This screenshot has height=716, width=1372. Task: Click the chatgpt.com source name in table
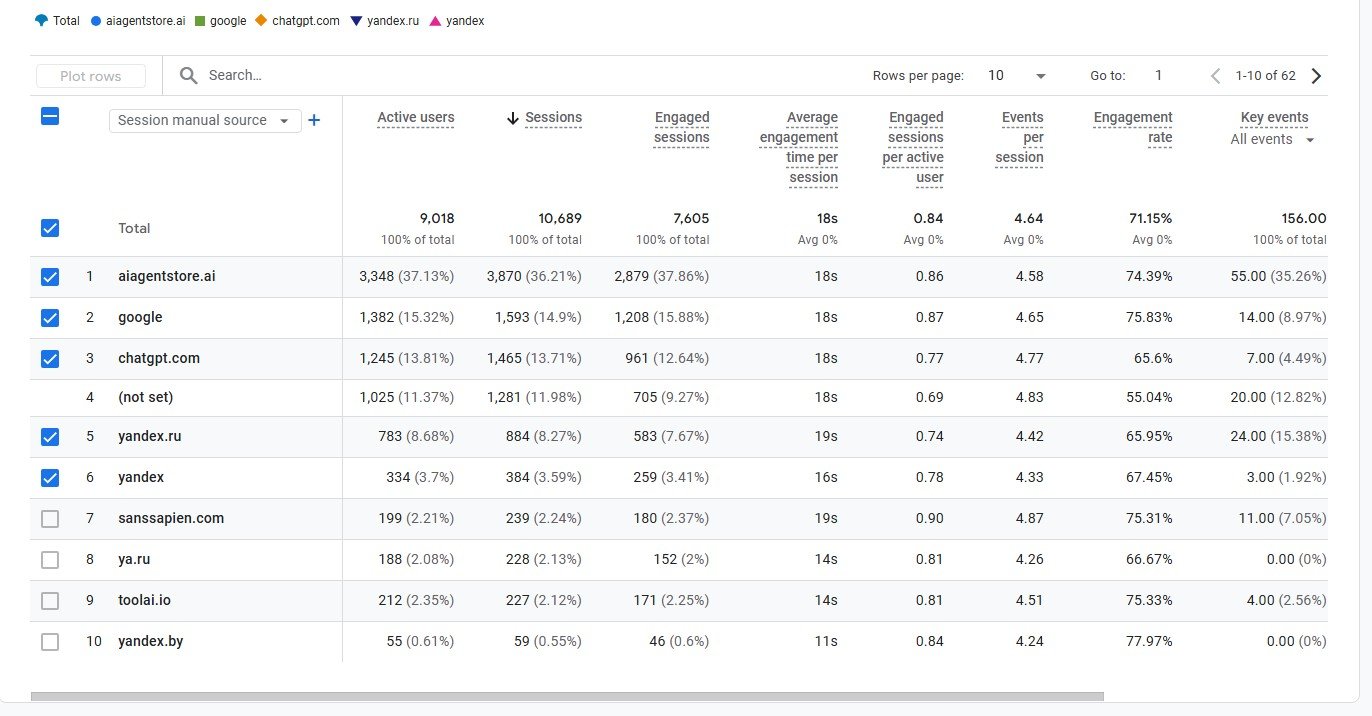[159, 359]
